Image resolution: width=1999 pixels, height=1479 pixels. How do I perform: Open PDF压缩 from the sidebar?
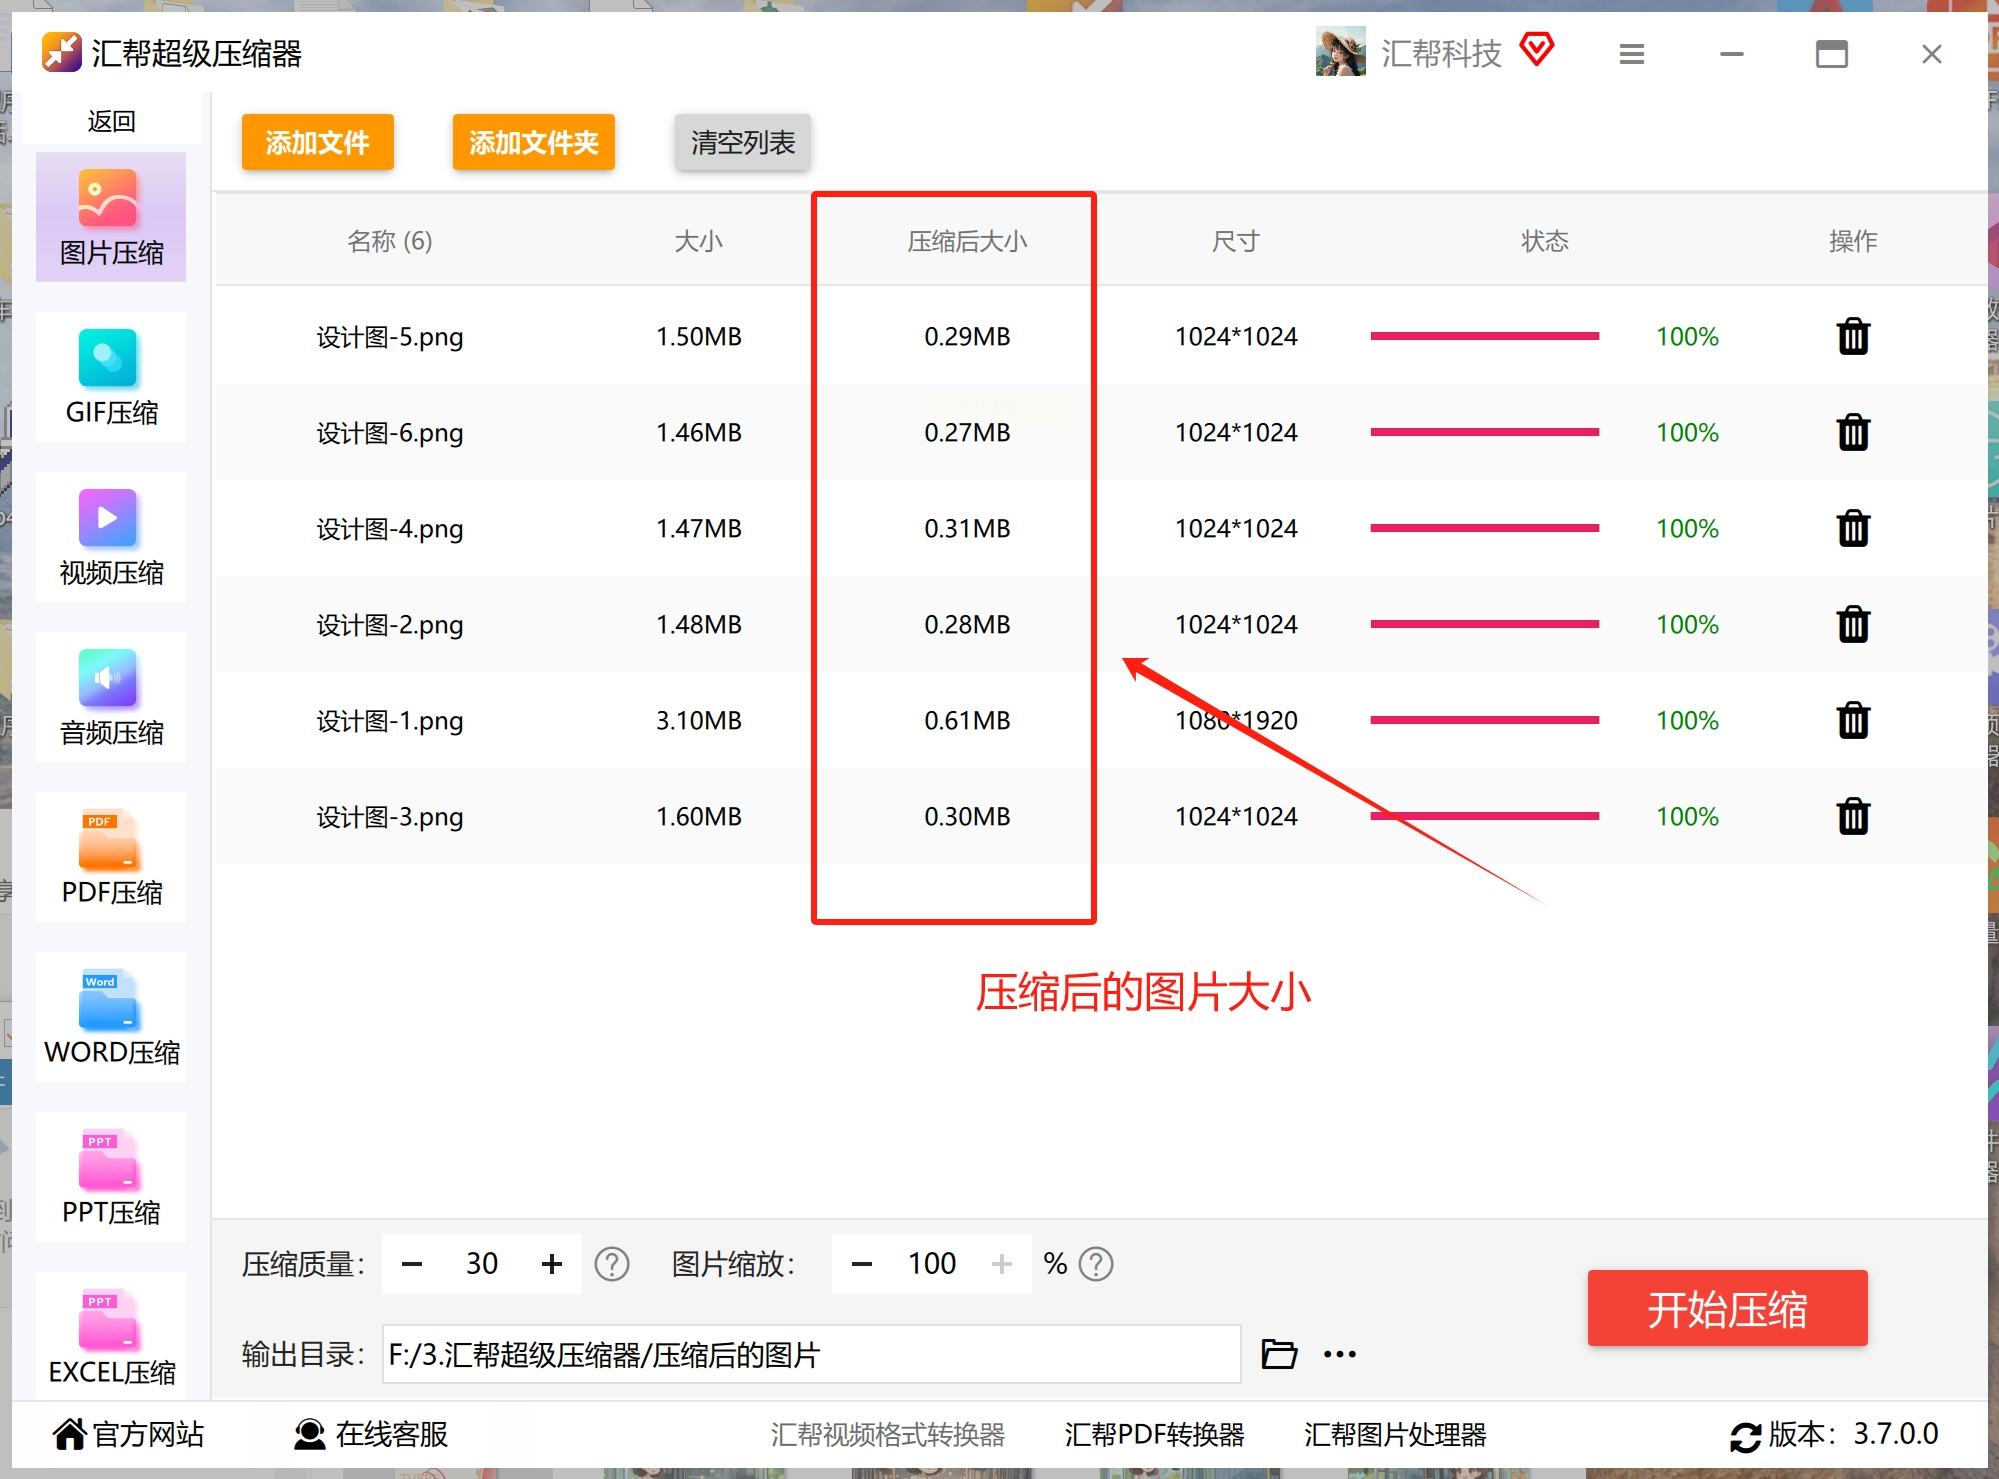[x=111, y=857]
